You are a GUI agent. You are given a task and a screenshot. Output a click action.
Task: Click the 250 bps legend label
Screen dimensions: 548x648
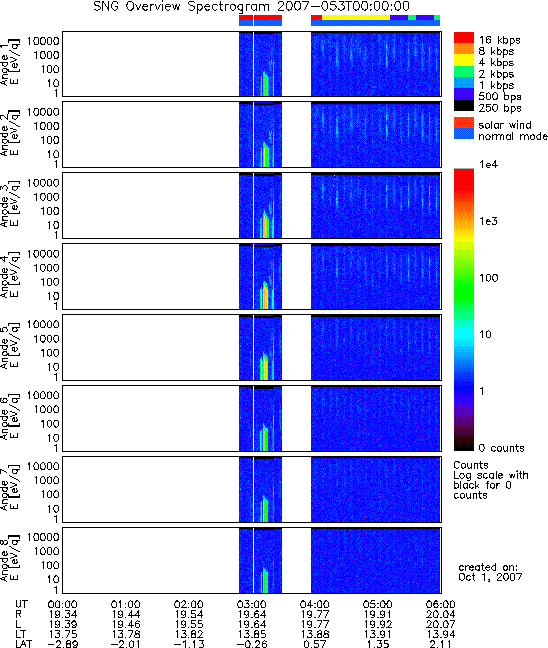tap(500, 108)
